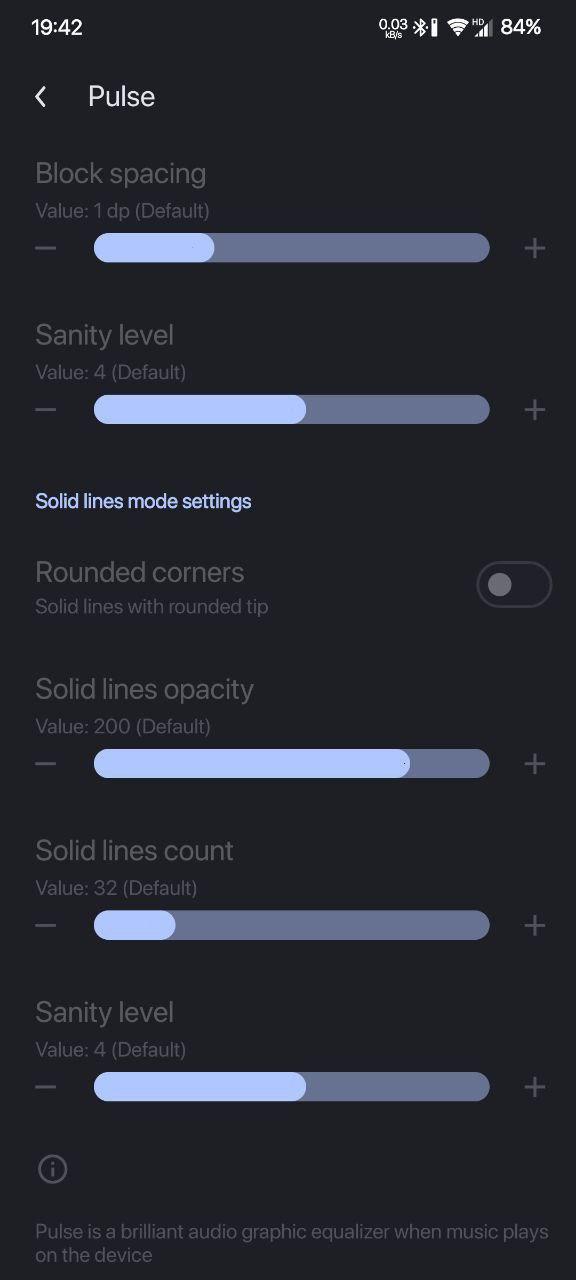This screenshot has height=1280, width=576.
Task: Decrease Block spacing with the minus icon
Action: point(46,248)
